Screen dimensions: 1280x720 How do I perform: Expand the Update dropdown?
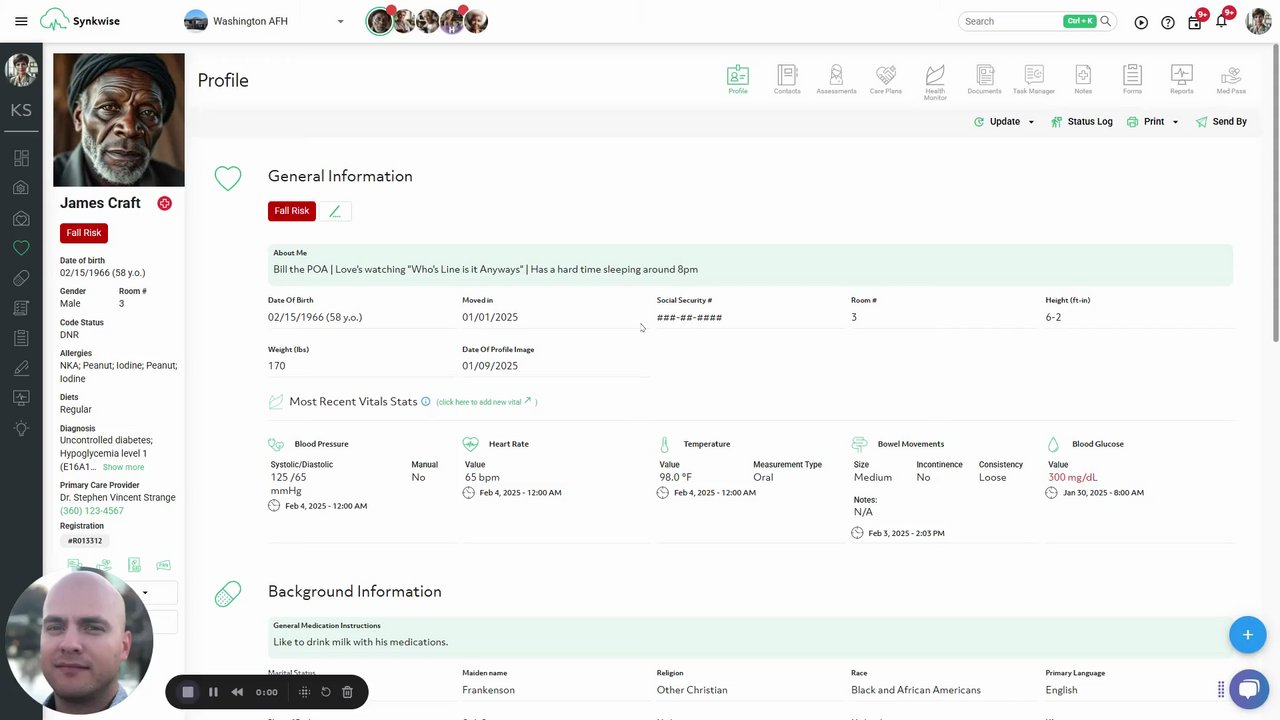tap(1004, 122)
